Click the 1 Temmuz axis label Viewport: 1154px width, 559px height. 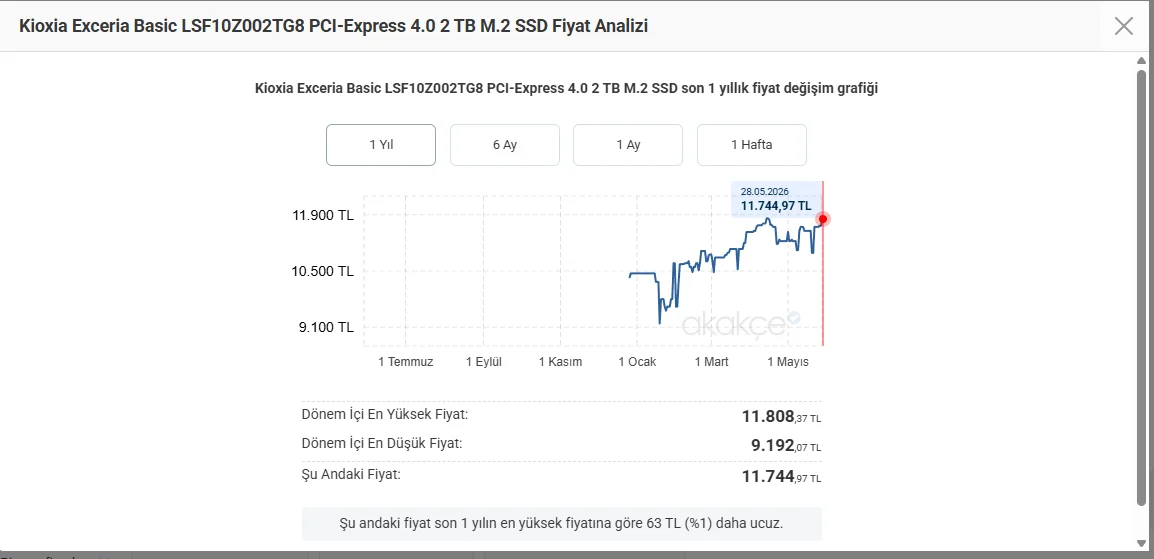[406, 362]
